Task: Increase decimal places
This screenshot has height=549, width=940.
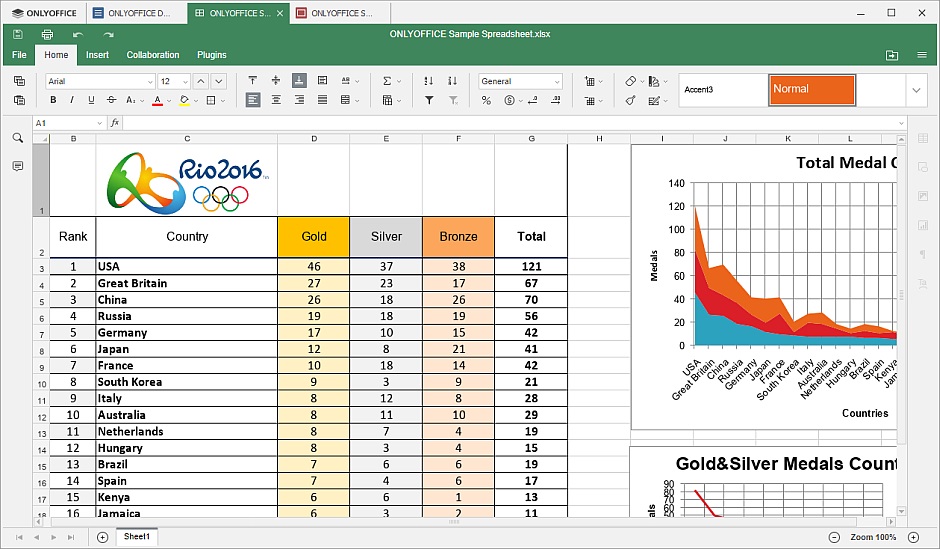Action: [x=556, y=100]
